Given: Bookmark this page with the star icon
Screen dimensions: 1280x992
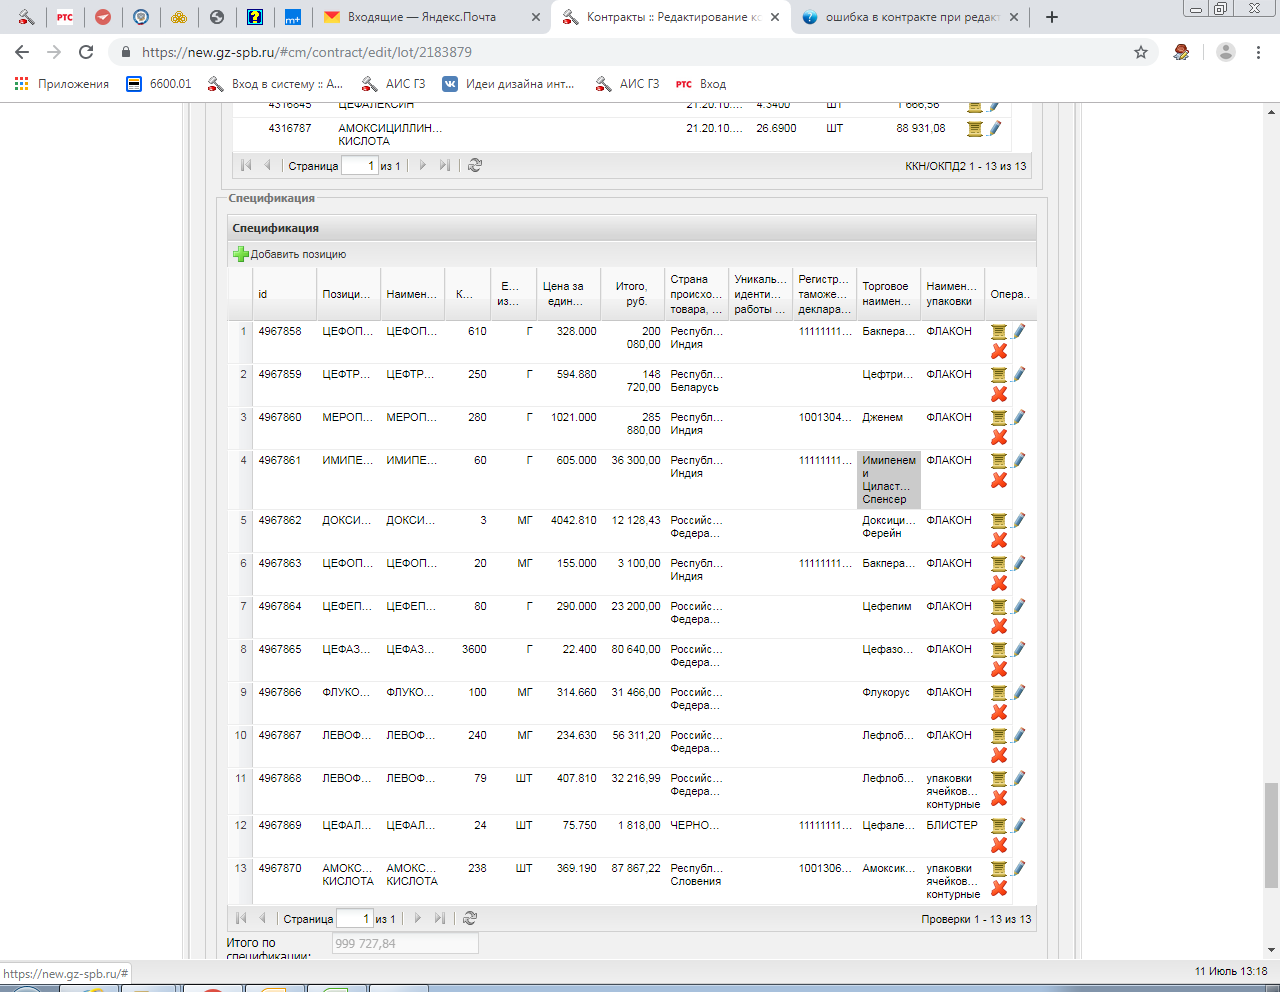Looking at the screenshot, I should (x=1141, y=52).
